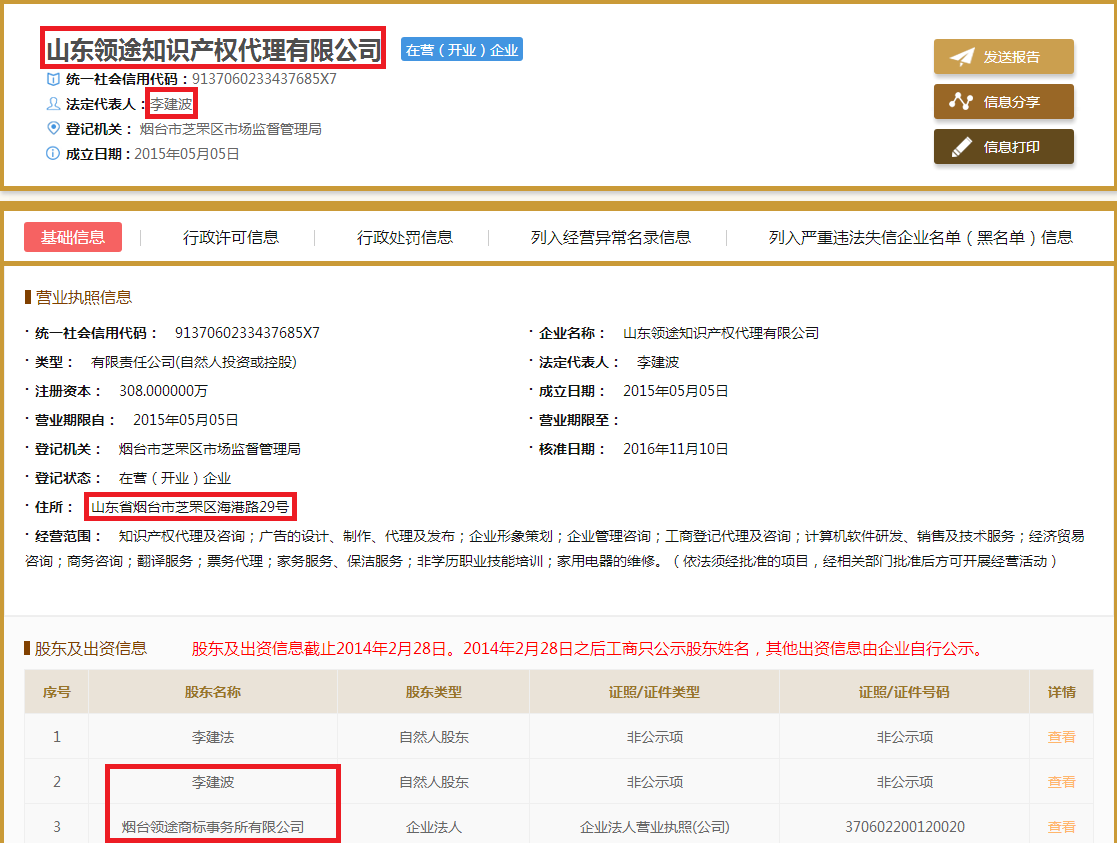Click the 经营范围 description text
Image resolution: width=1117 pixels, height=843 pixels.
(x=555, y=549)
